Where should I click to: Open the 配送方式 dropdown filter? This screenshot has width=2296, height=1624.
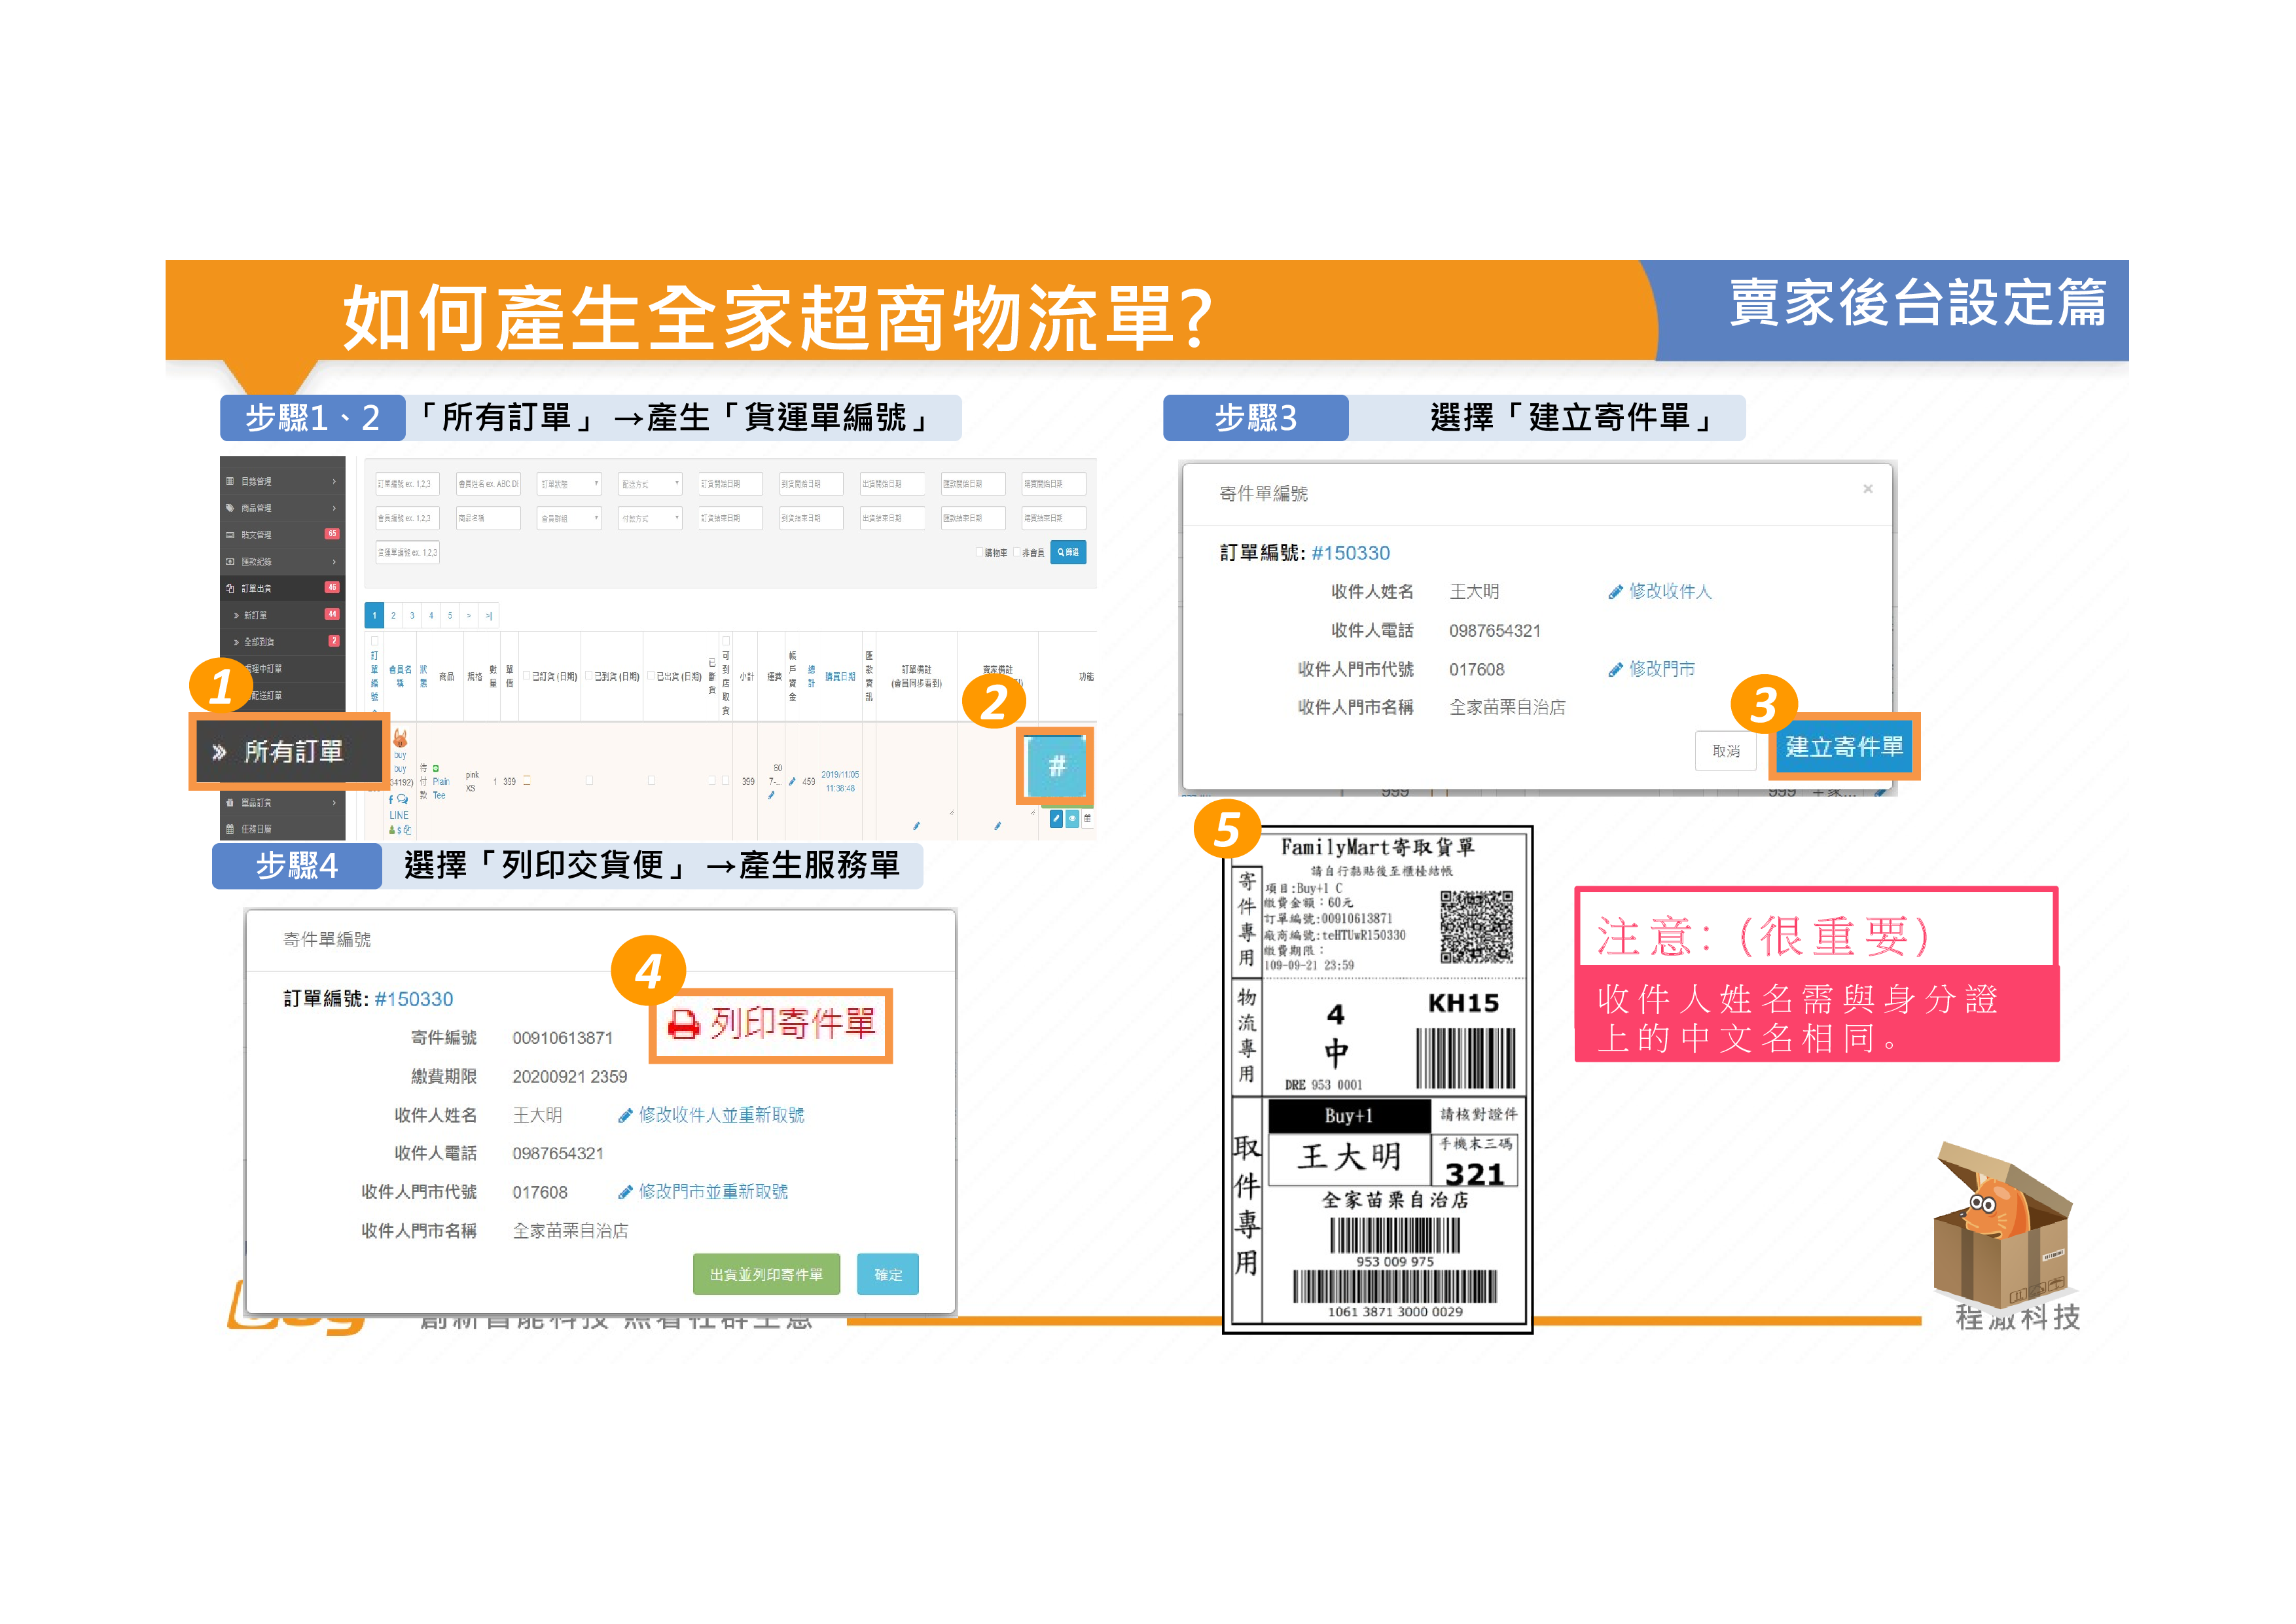(x=649, y=484)
